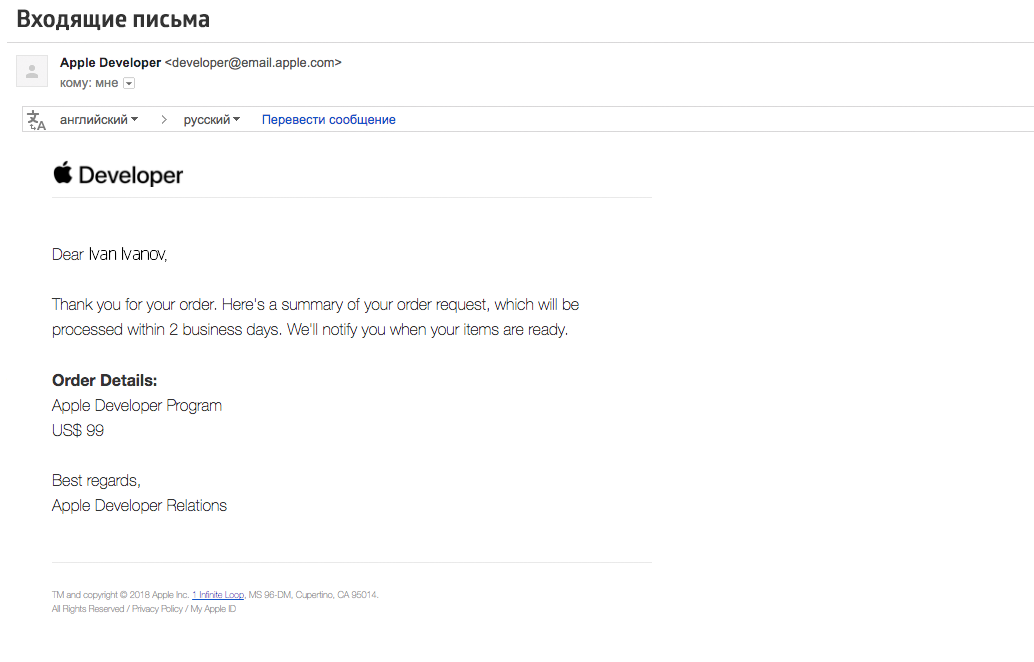
Task: Click the "Apple Developer Program" order item
Action: (137, 406)
